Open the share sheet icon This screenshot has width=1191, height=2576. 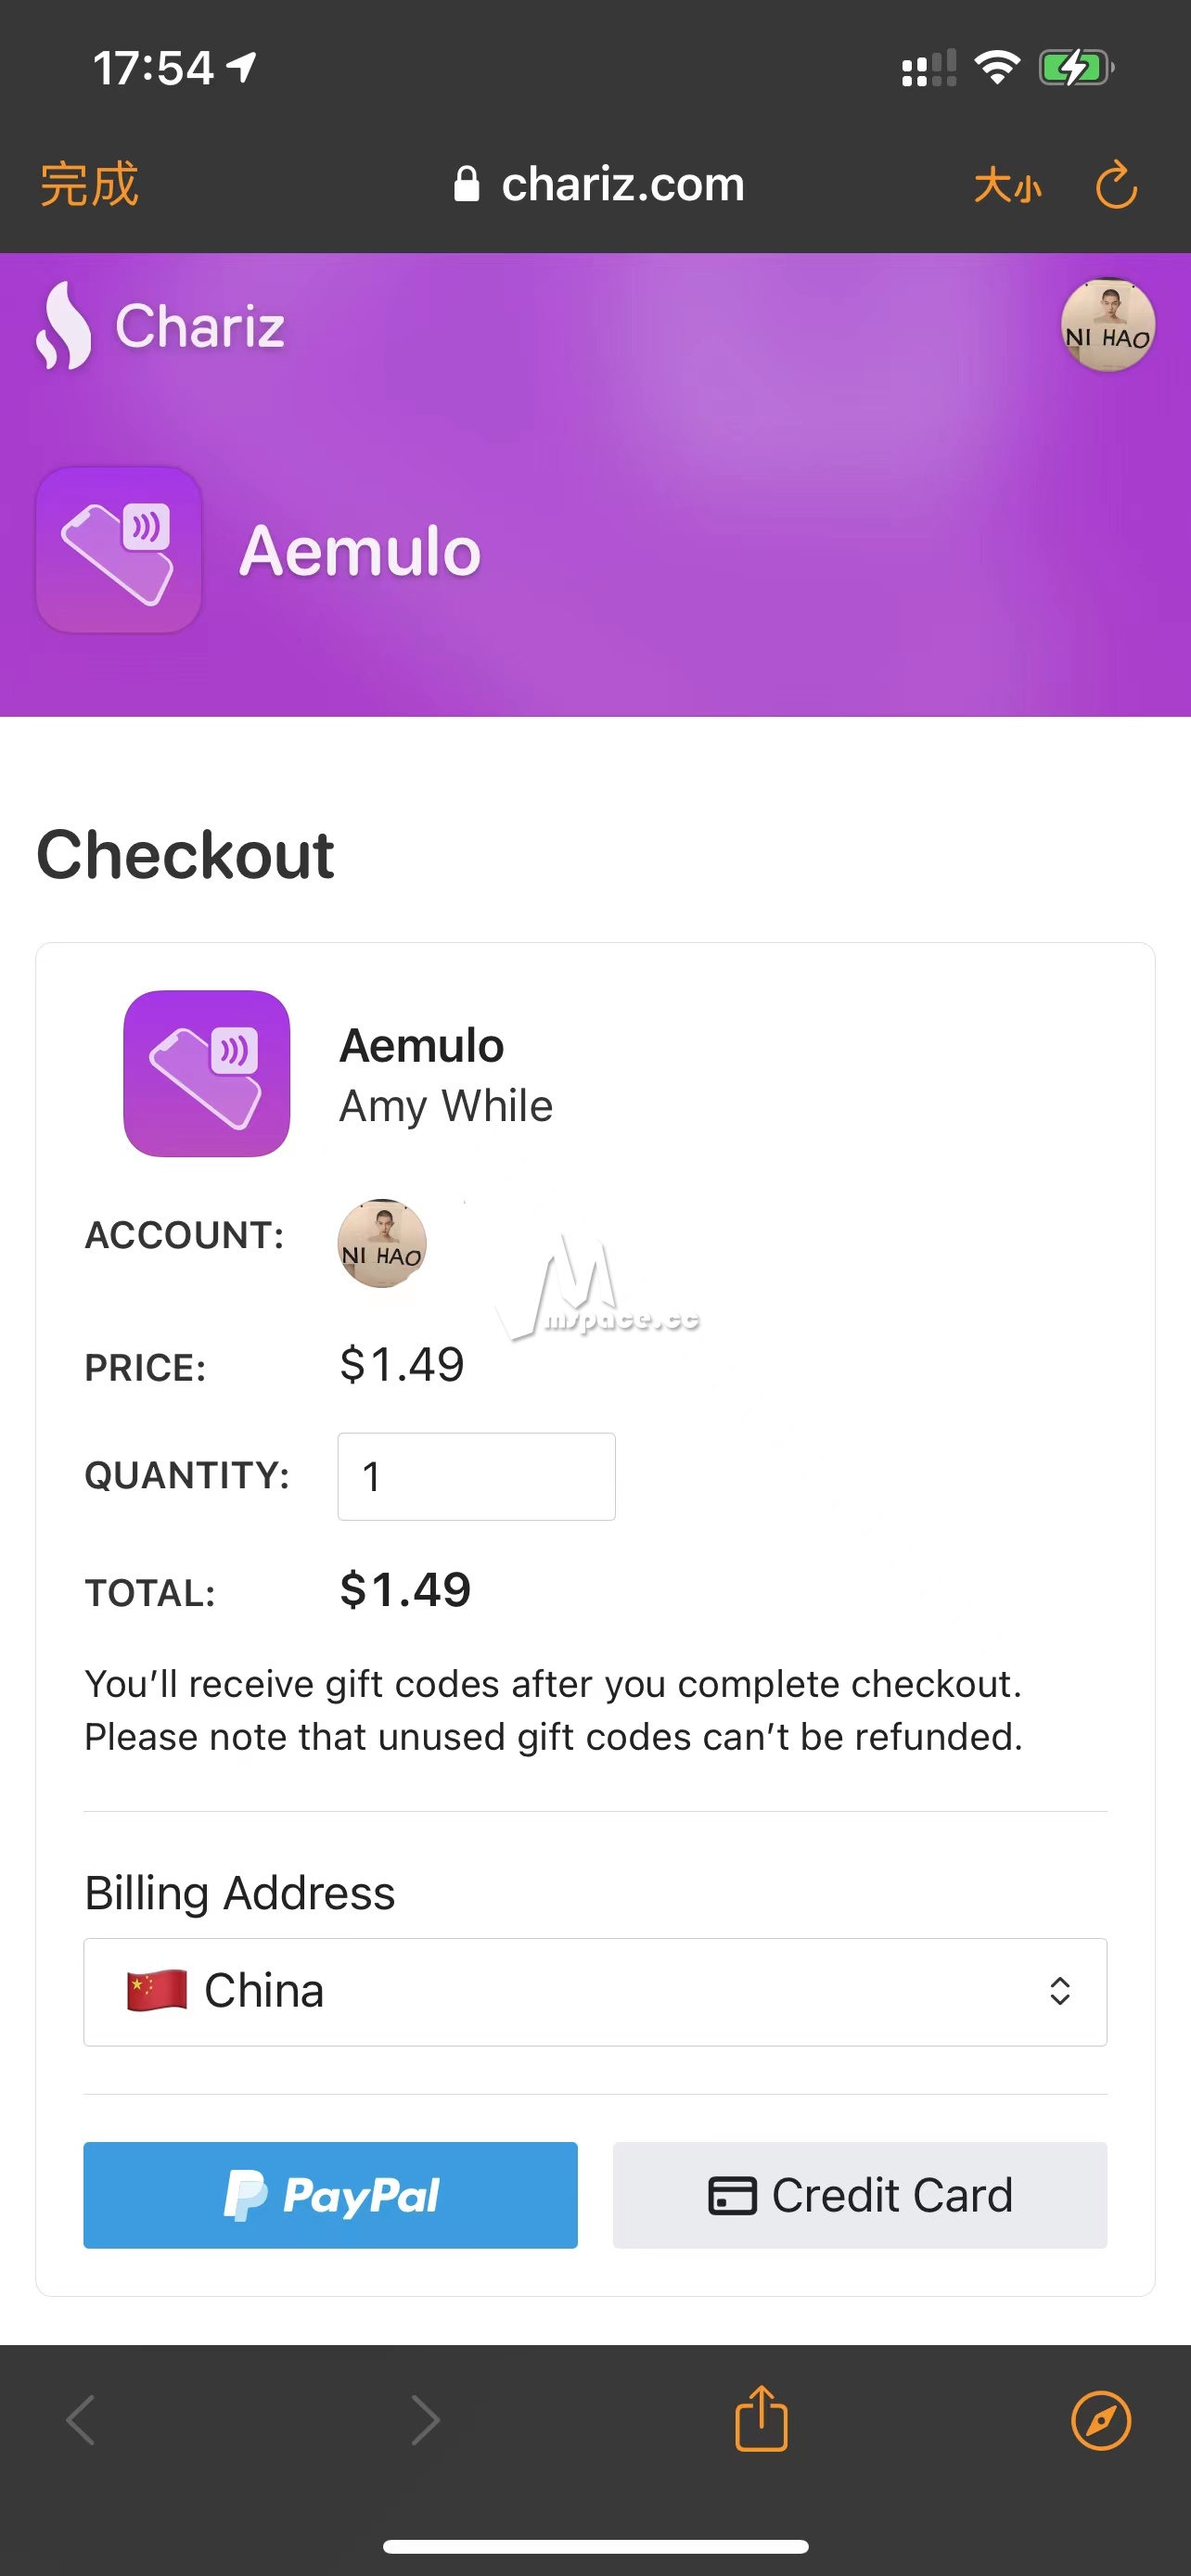[761, 2419]
